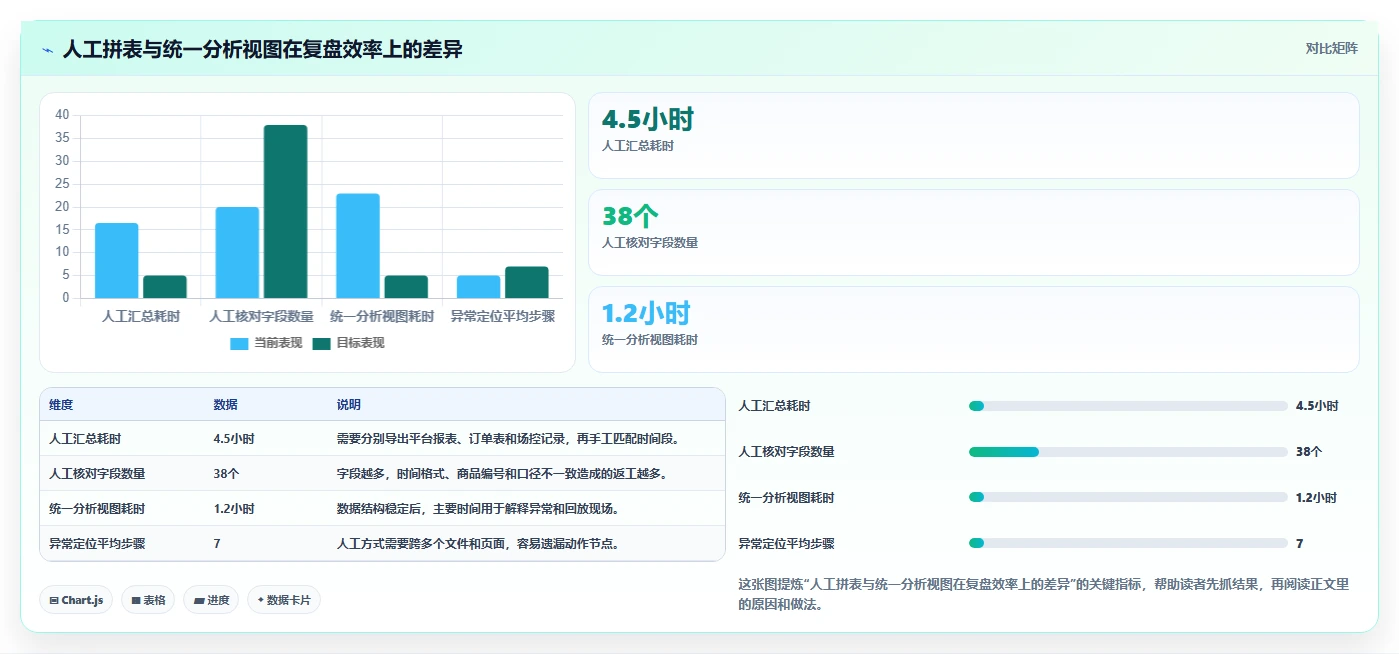Image resolution: width=1399 pixels, height=654 pixels.
Task: Click the 异常定位平均步骤 table row label
Action: tap(97, 544)
